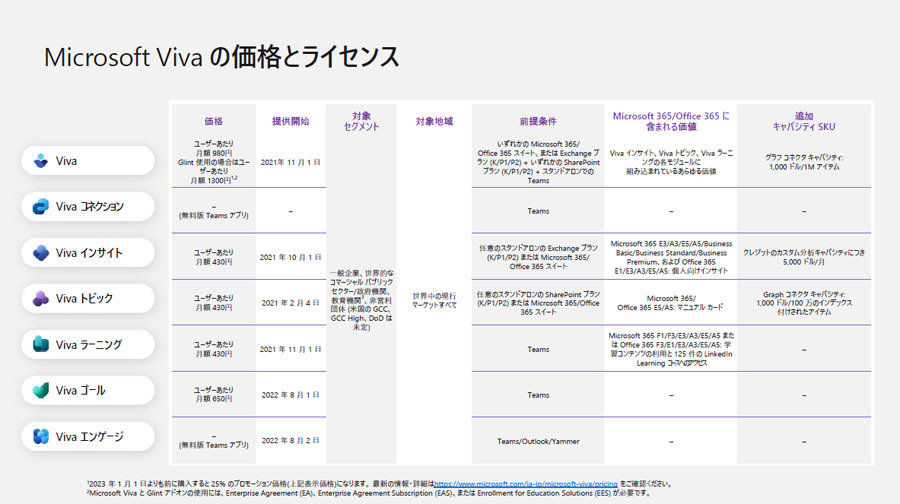
Task: Click the slide title Microsoft Viva の価格とライセンス
Action: (221, 57)
